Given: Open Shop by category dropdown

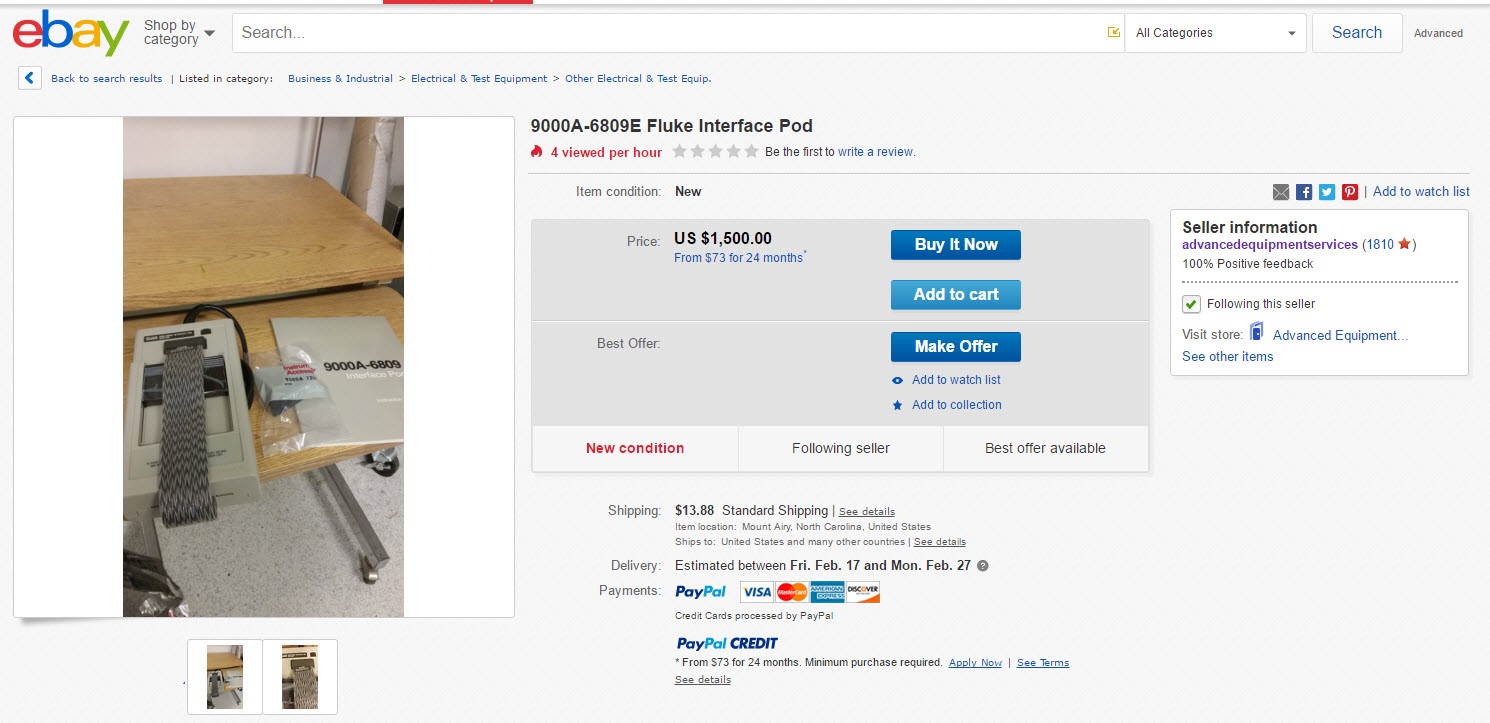Looking at the screenshot, I should (x=179, y=33).
